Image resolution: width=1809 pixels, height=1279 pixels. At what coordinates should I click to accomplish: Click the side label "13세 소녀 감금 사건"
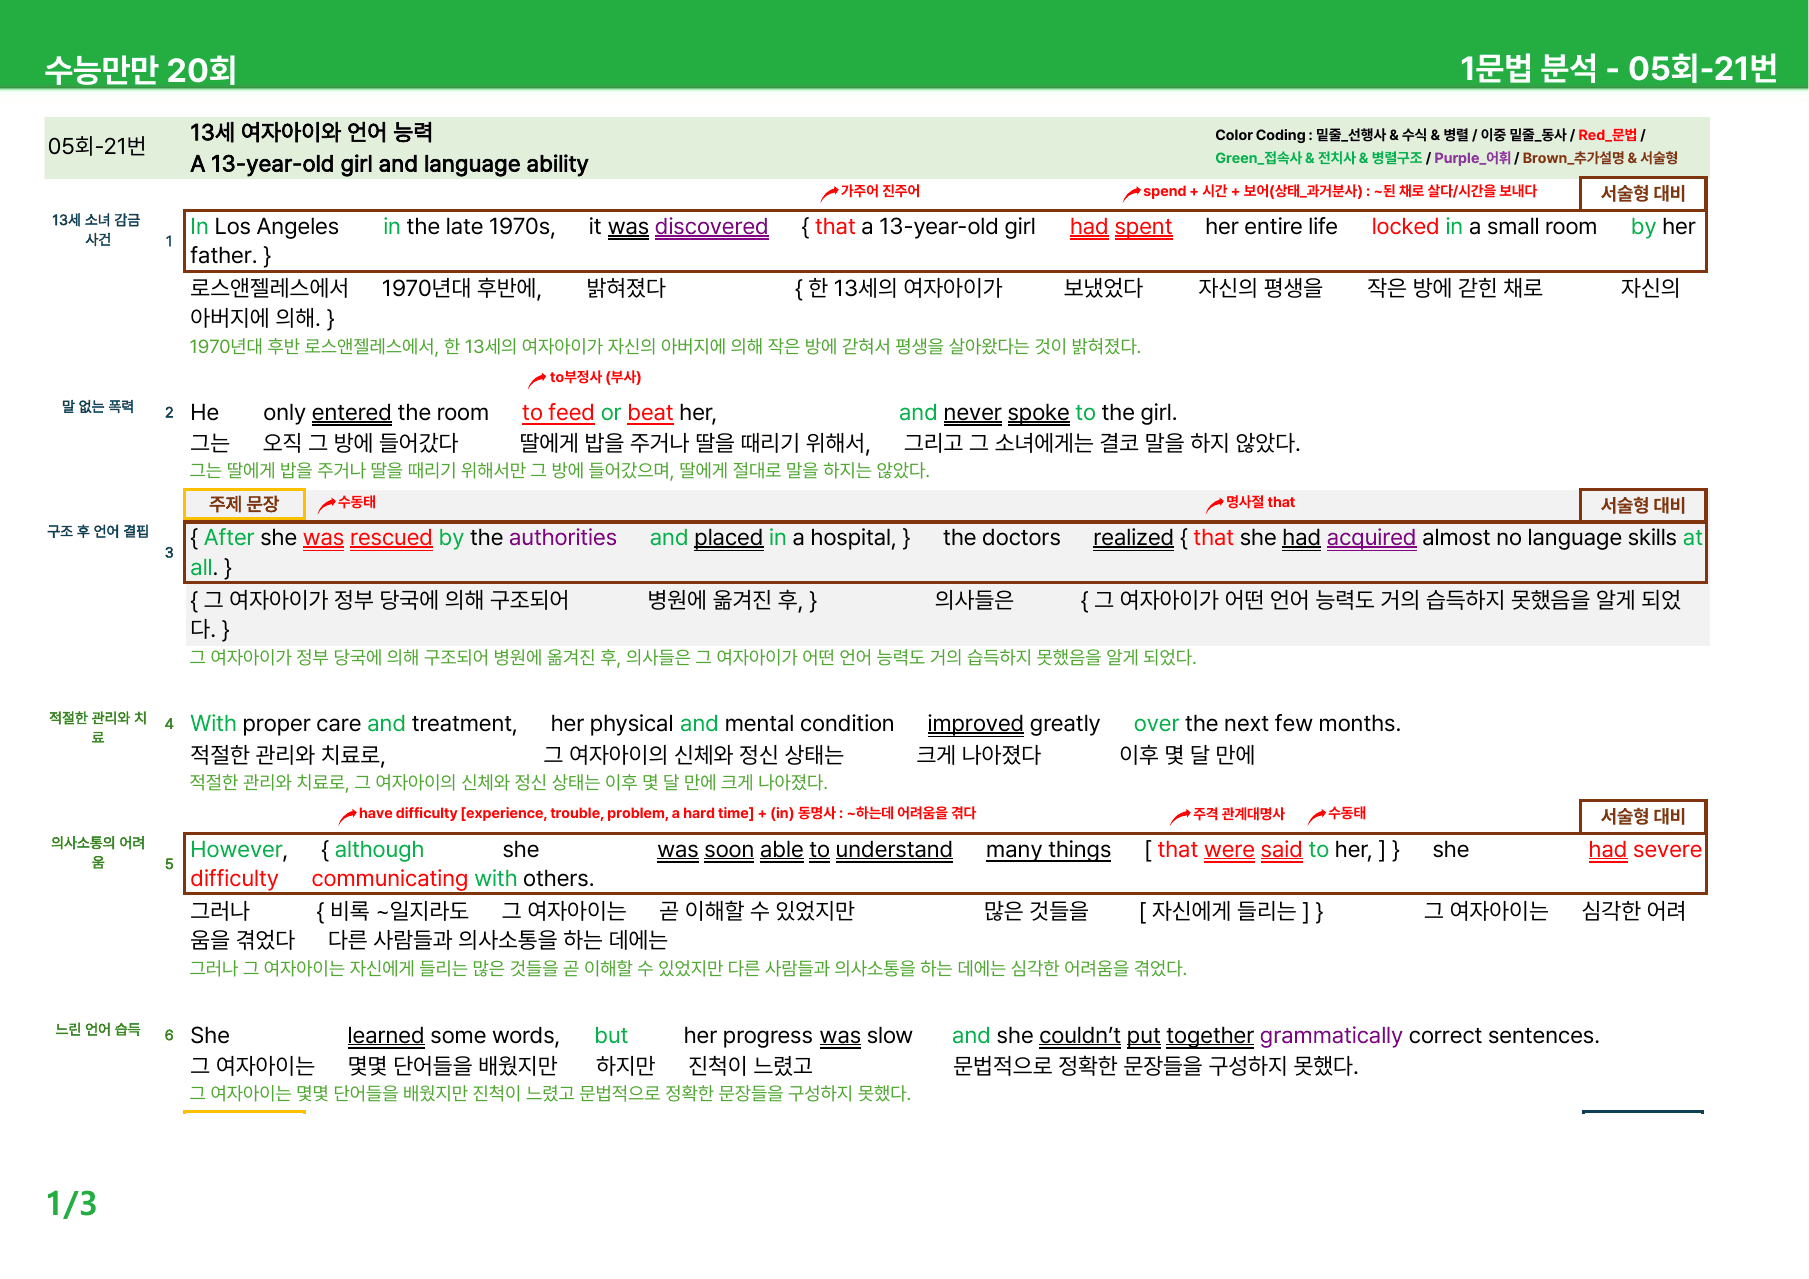coord(97,229)
